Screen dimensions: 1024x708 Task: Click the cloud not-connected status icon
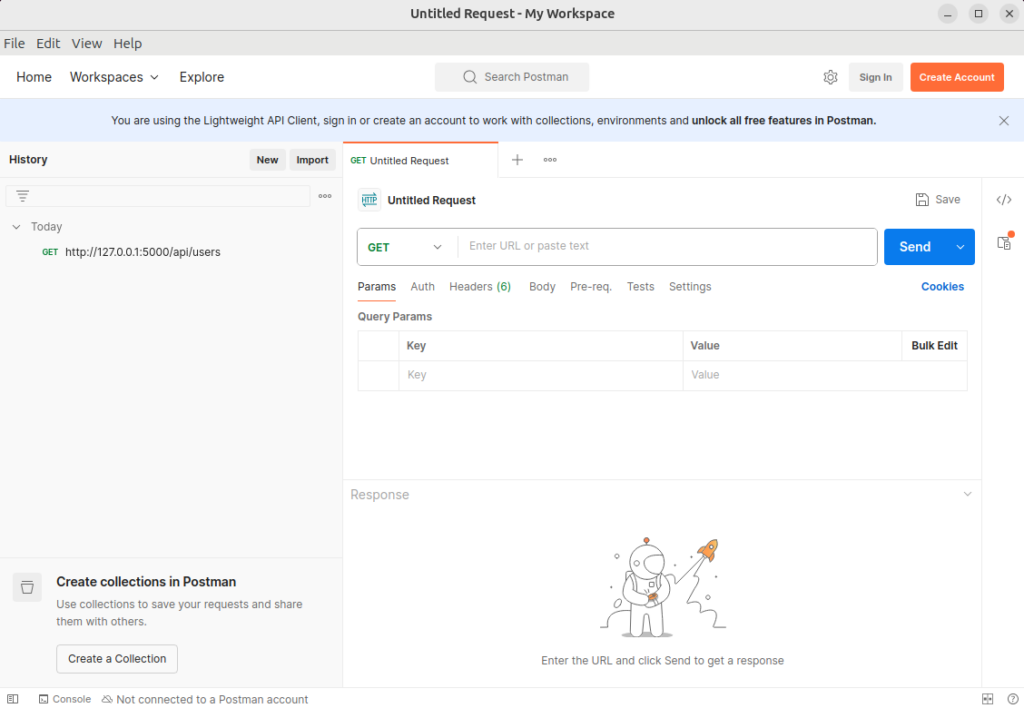(x=107, y=699)
